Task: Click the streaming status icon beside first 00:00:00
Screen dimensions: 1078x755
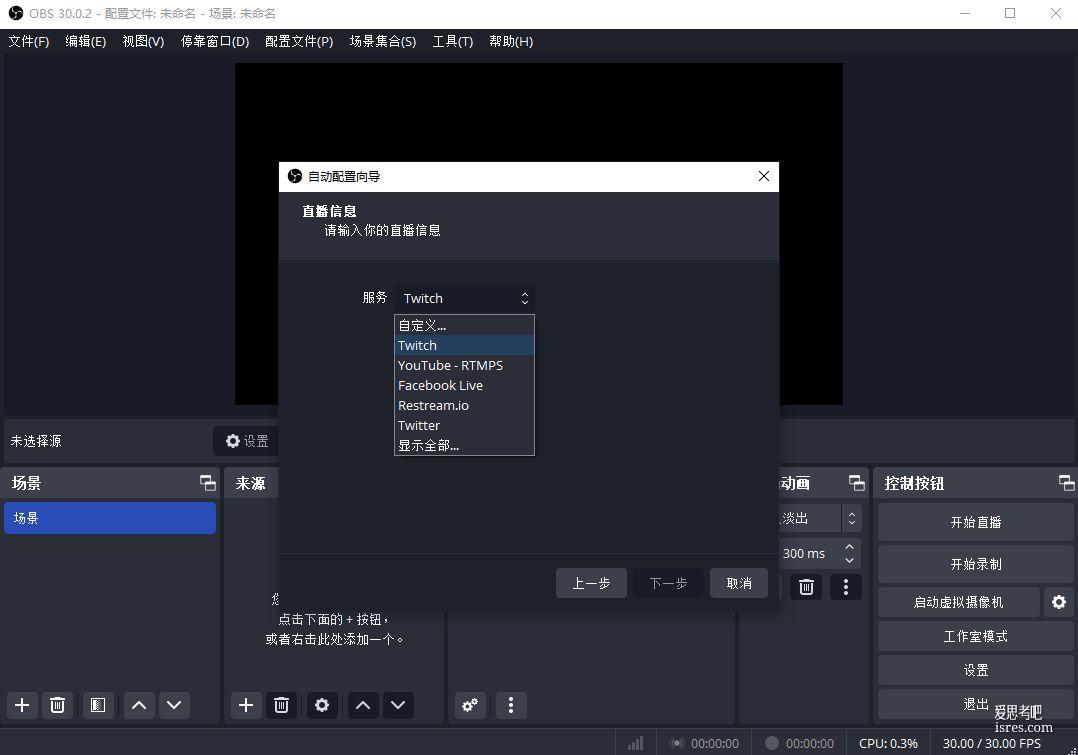Action: click(x=677, y=743)
